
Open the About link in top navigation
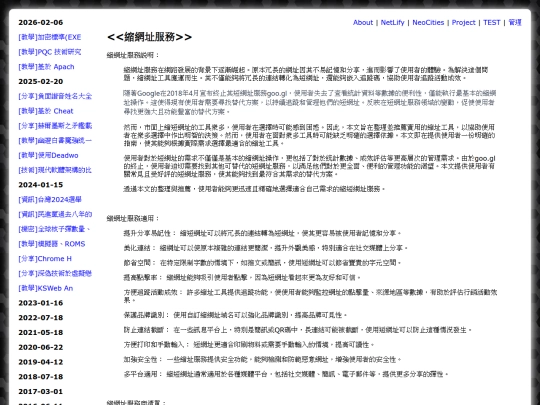(x=363, y=22)
